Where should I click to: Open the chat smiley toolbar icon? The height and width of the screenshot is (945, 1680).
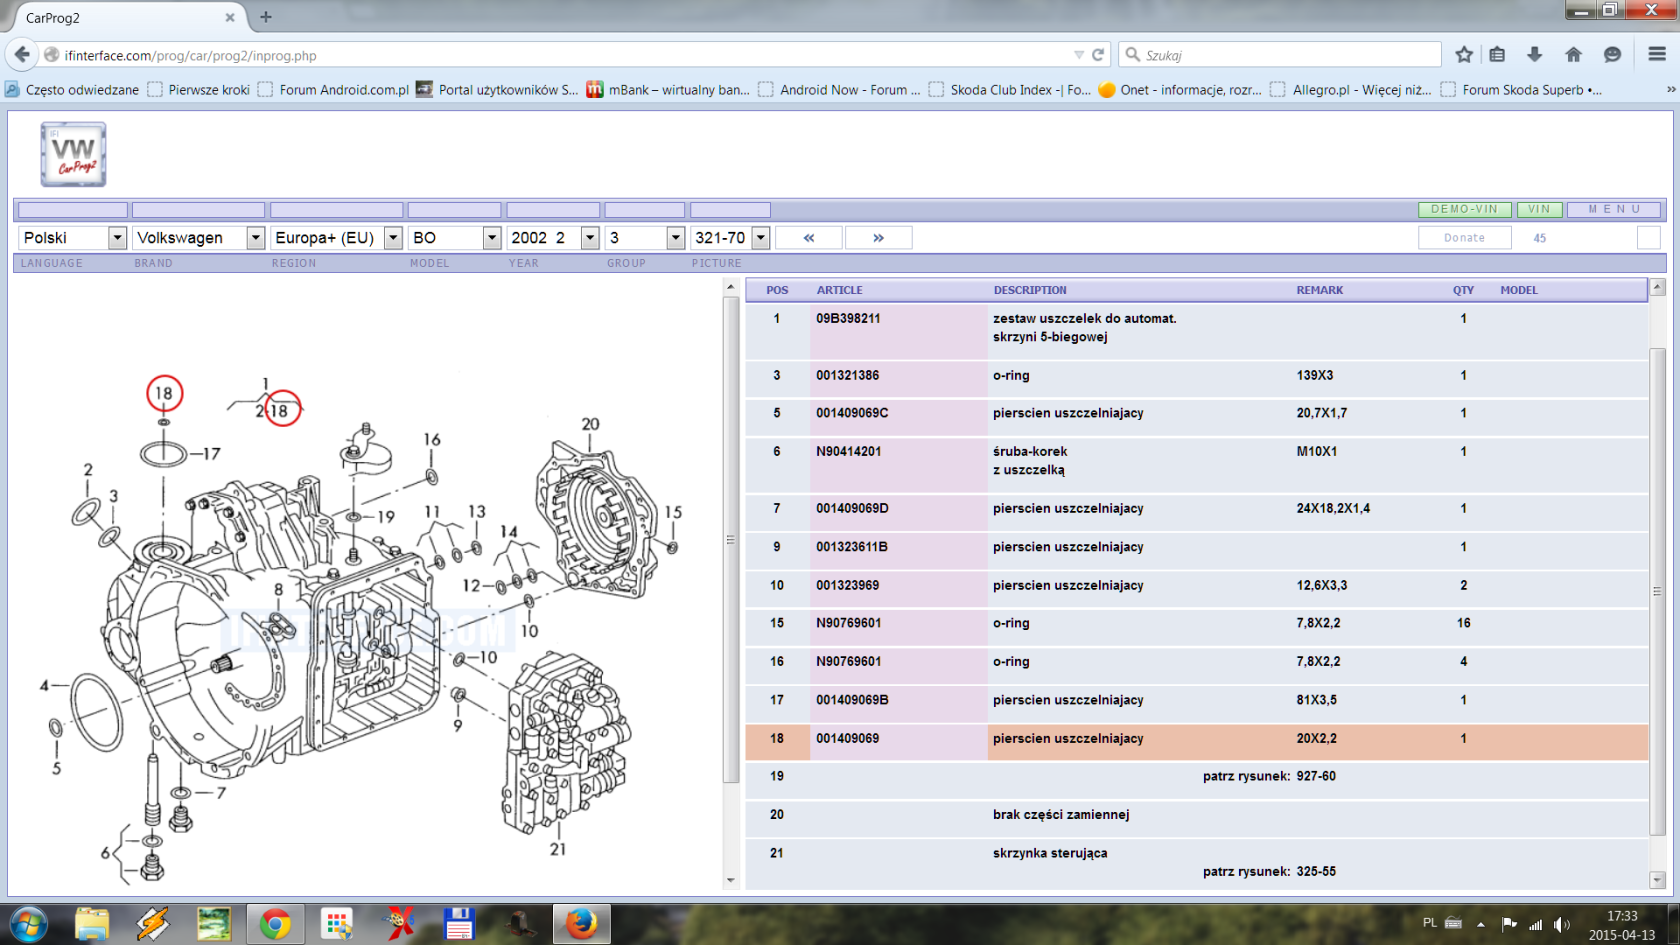tap(1612, 55)
